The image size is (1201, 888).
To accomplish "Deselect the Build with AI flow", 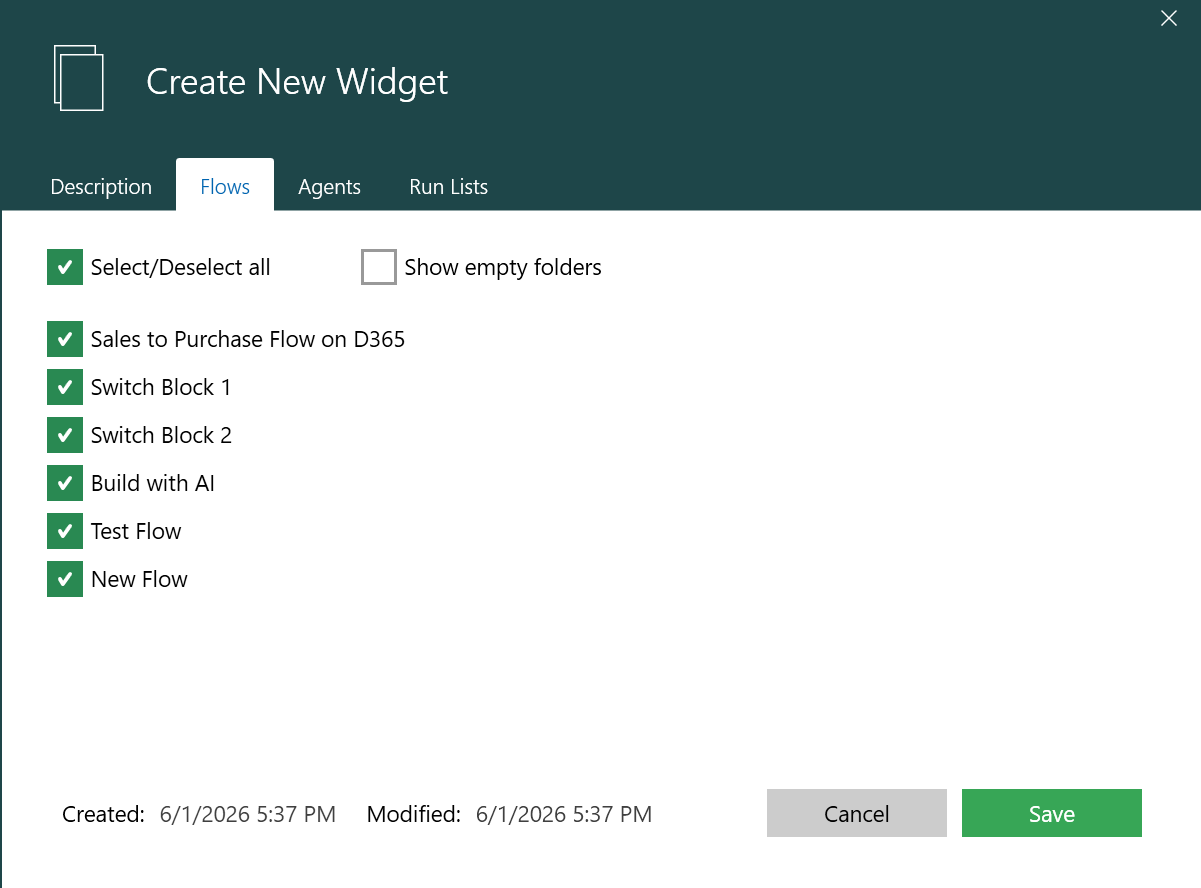I will [x=65, y=483].
